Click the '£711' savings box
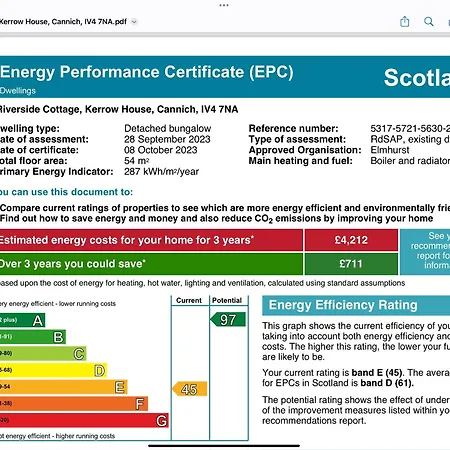This screenshot has height=450, width=450. pos(351,264)
